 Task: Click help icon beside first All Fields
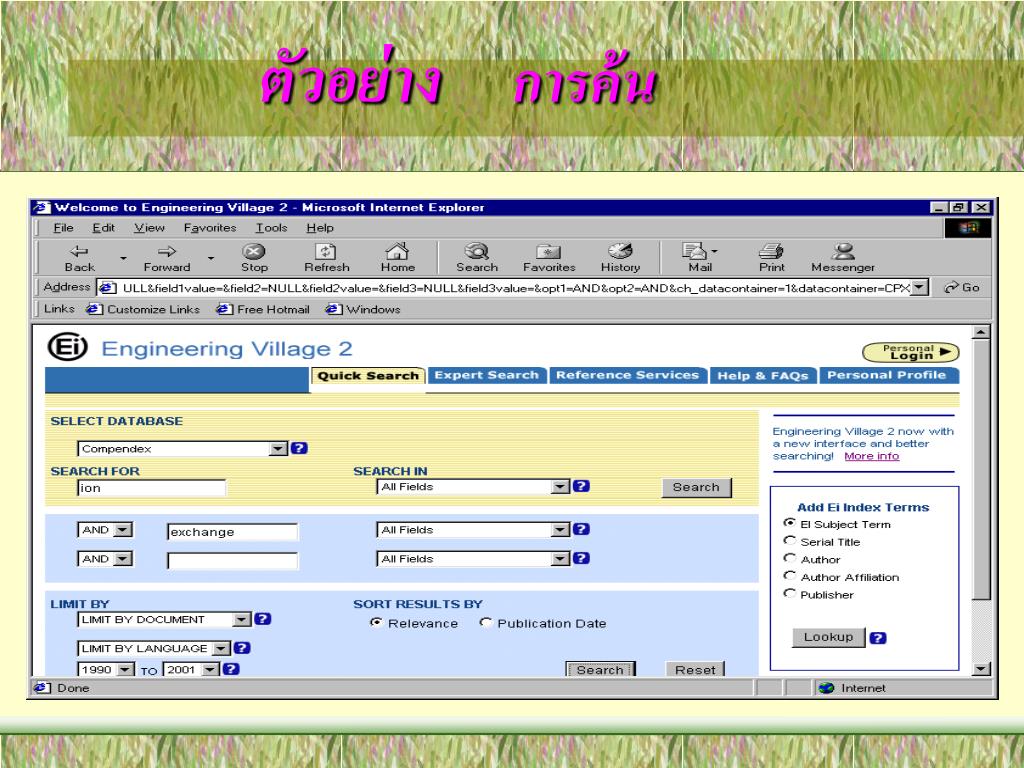(581, 486)
